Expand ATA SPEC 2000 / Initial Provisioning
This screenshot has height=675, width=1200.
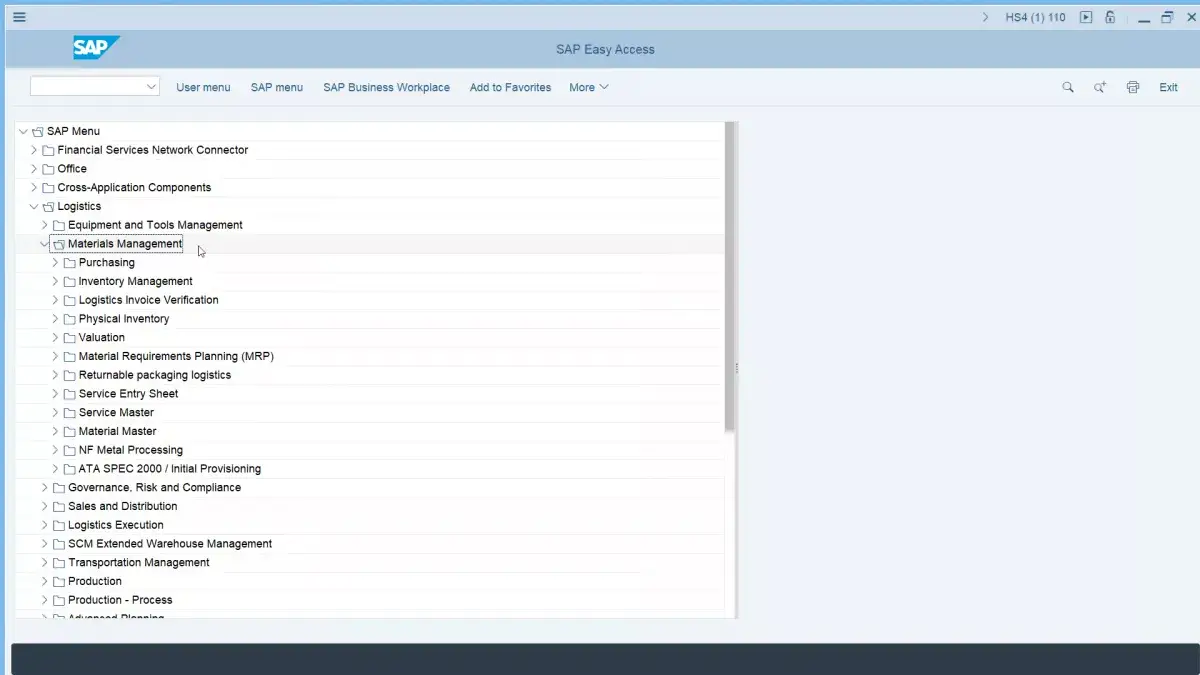click(55, 469)
